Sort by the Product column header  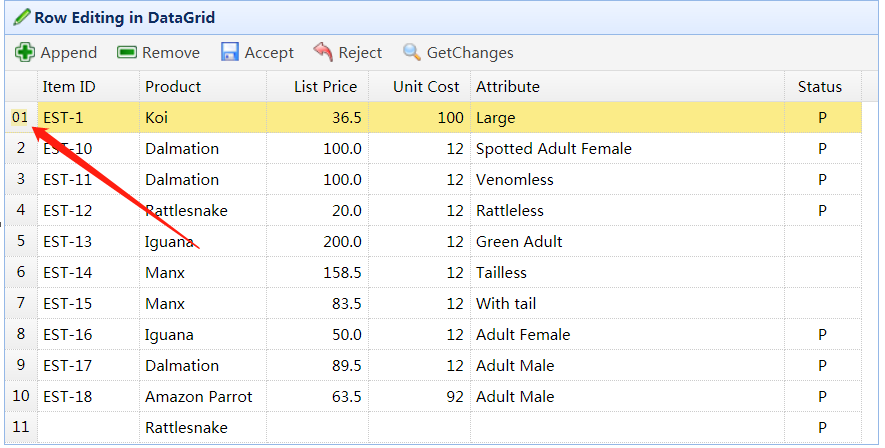(173, 87)
